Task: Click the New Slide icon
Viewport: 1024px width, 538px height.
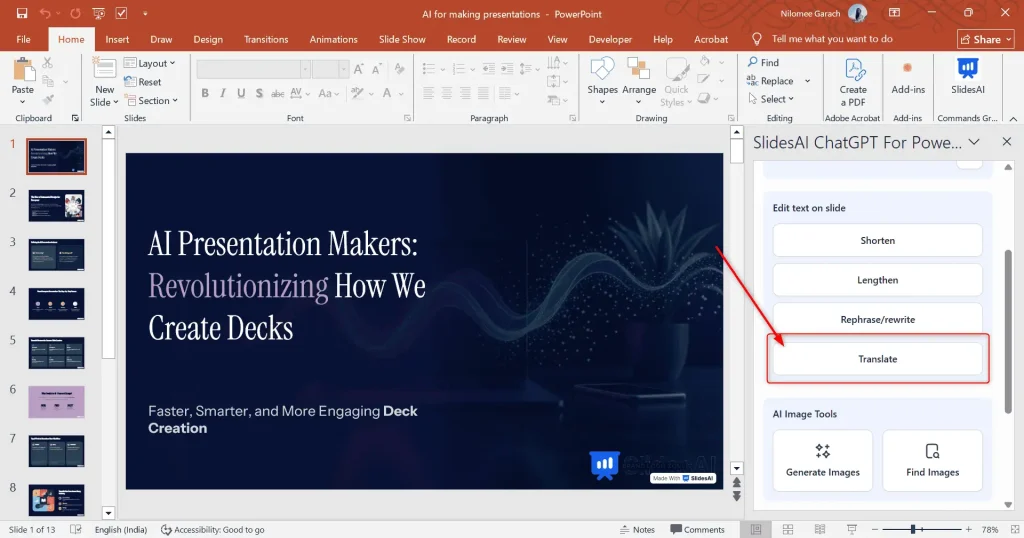Action: pos(104,69)
